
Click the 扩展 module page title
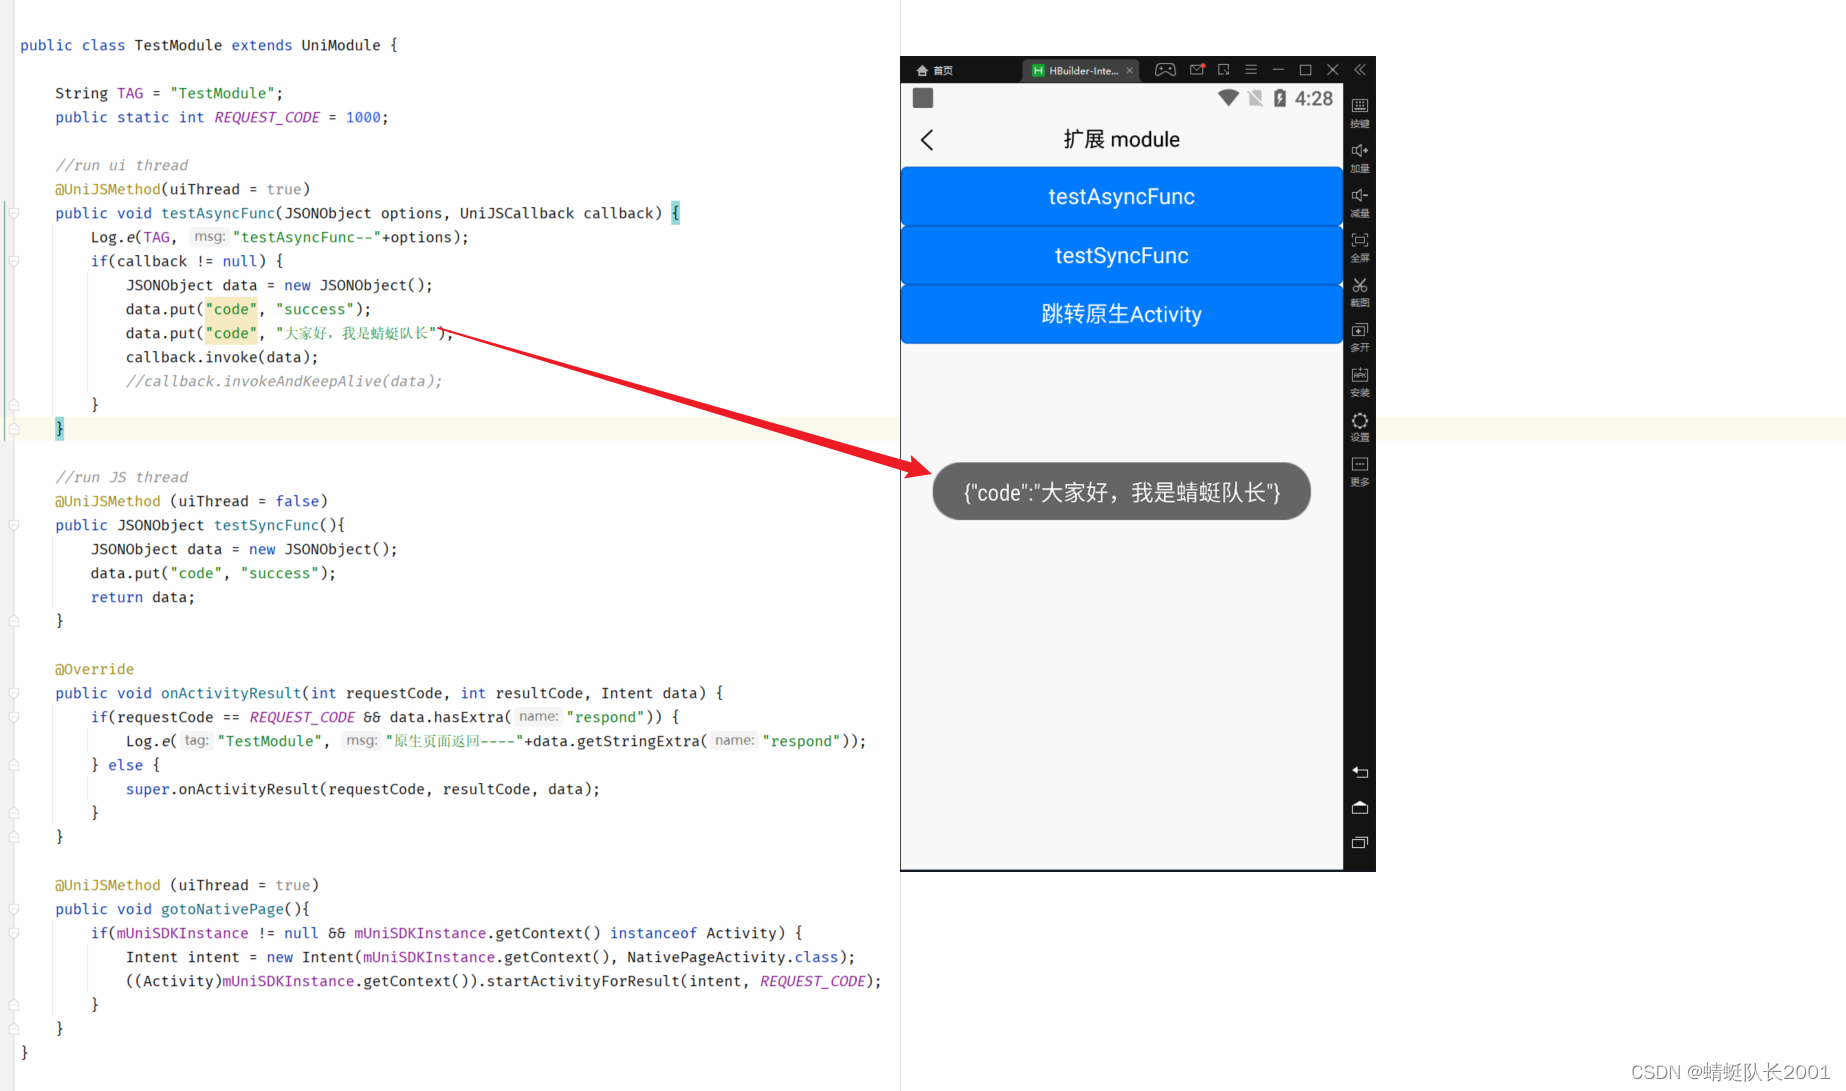pyautogui.click(x=1121, y=140)
